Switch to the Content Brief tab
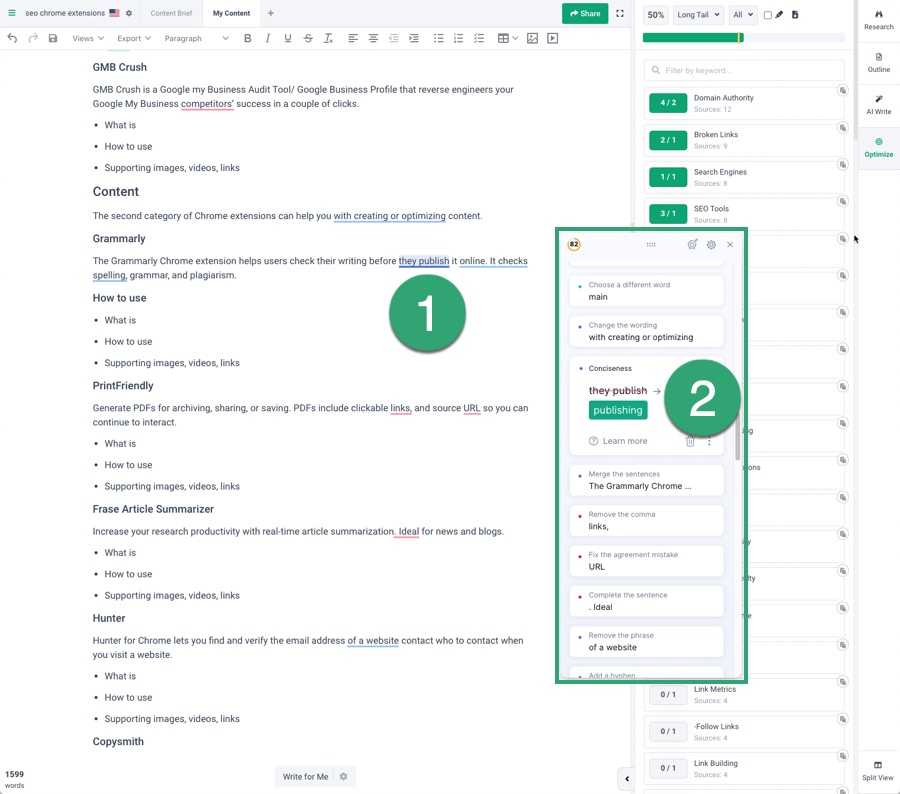 (171, 13)
